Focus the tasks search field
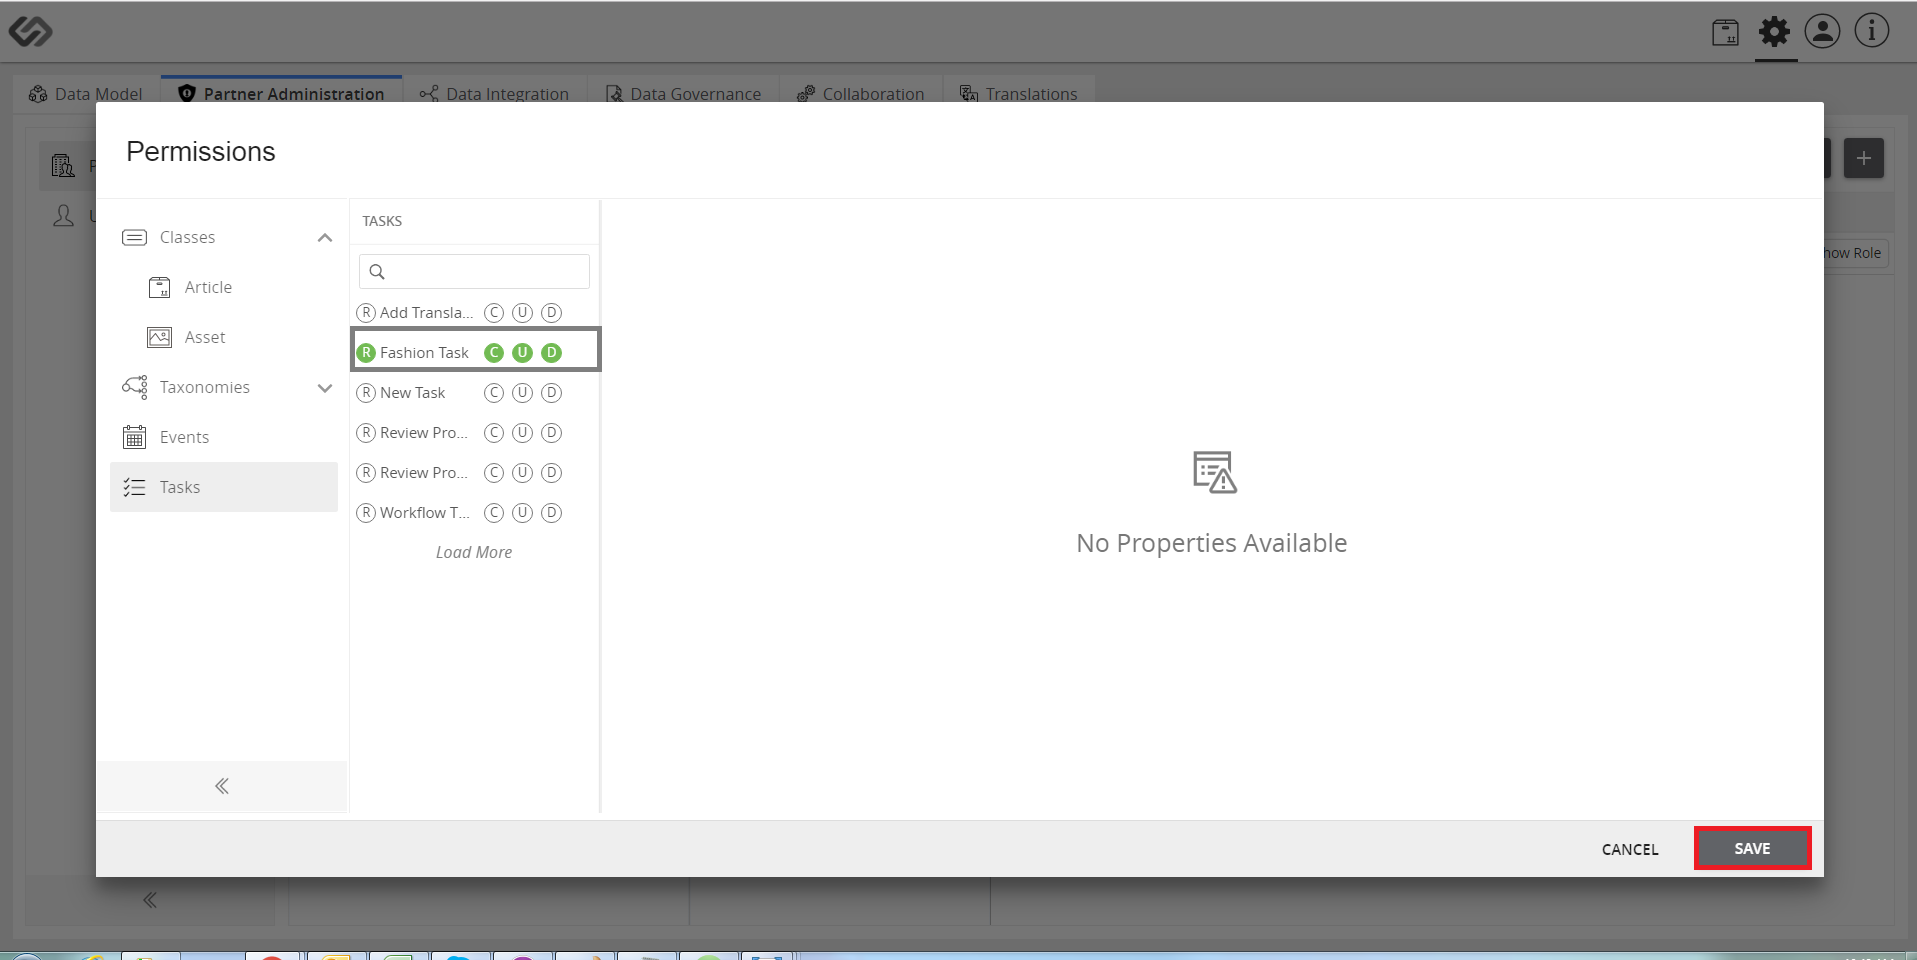 coord(474,272)
